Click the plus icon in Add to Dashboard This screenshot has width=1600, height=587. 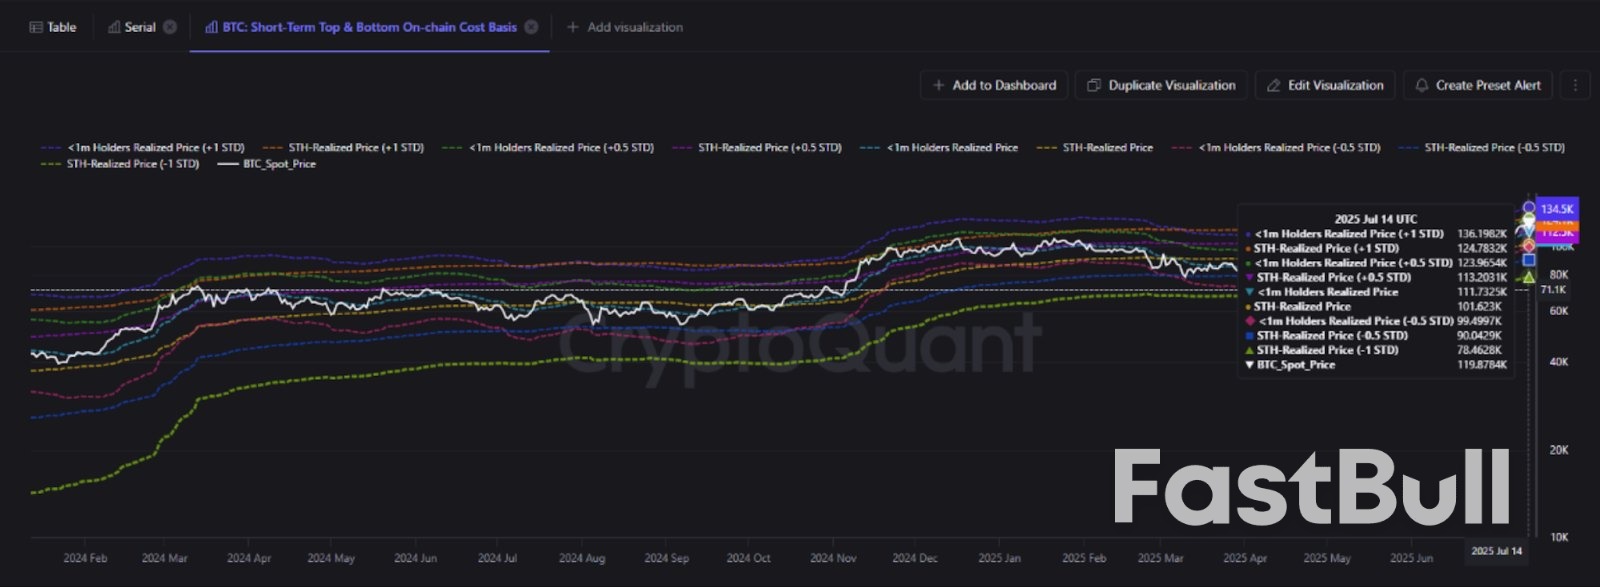[x=938, y=85]
